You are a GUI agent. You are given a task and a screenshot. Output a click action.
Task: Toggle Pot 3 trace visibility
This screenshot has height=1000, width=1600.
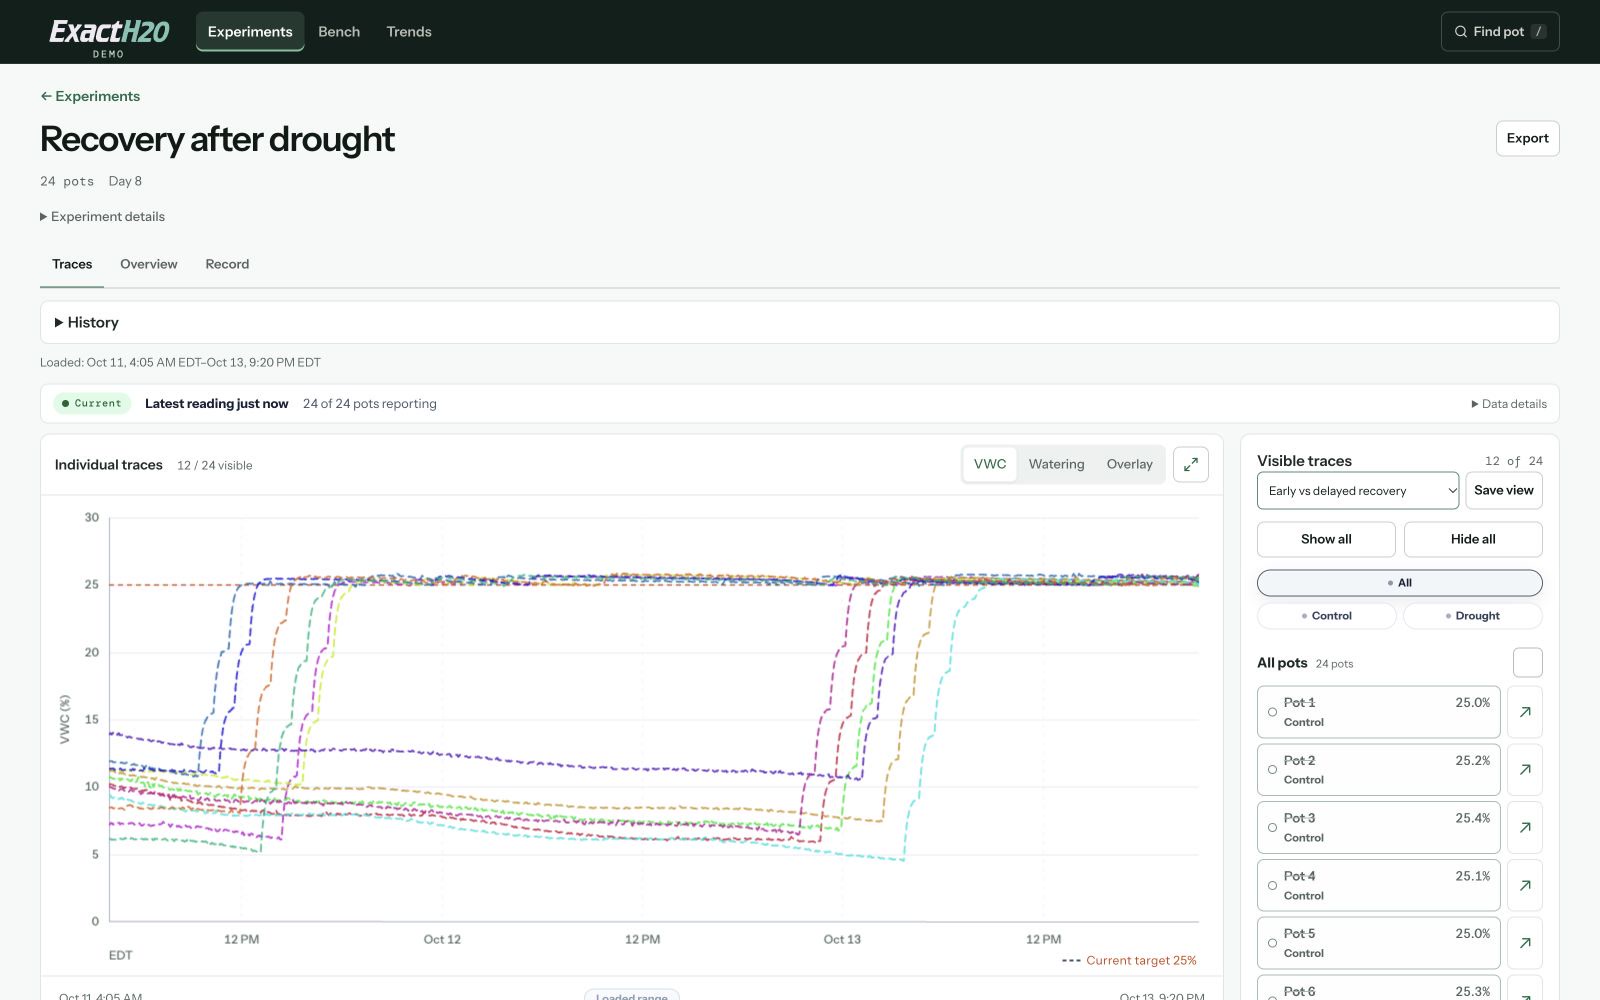pos(1379,827)
